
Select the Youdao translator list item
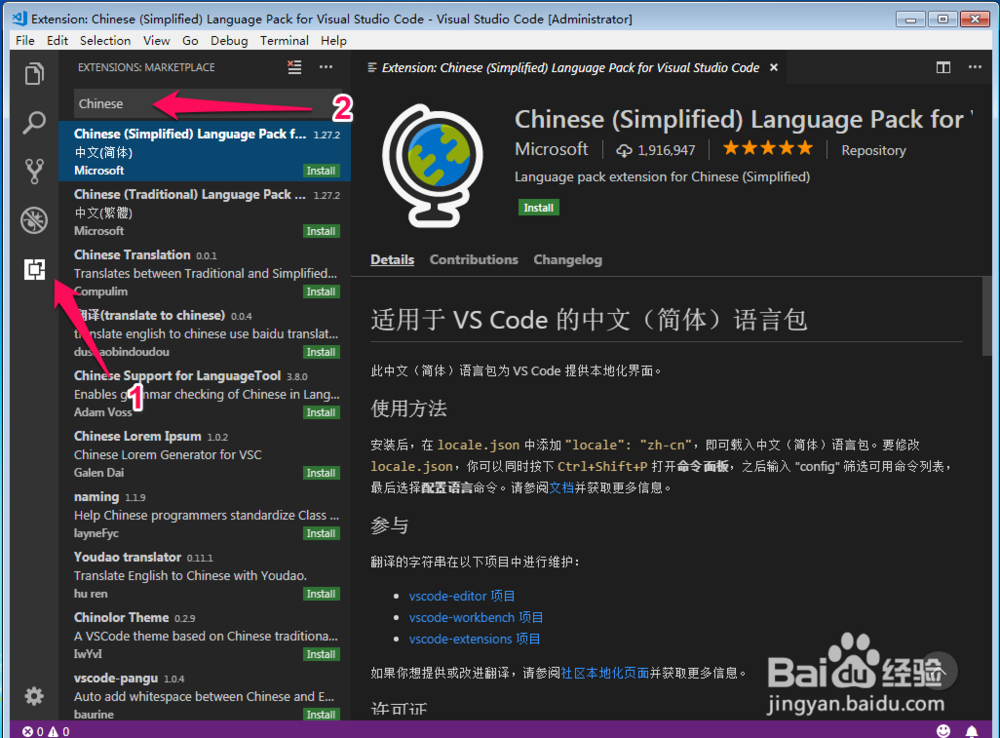click(205, 575)
